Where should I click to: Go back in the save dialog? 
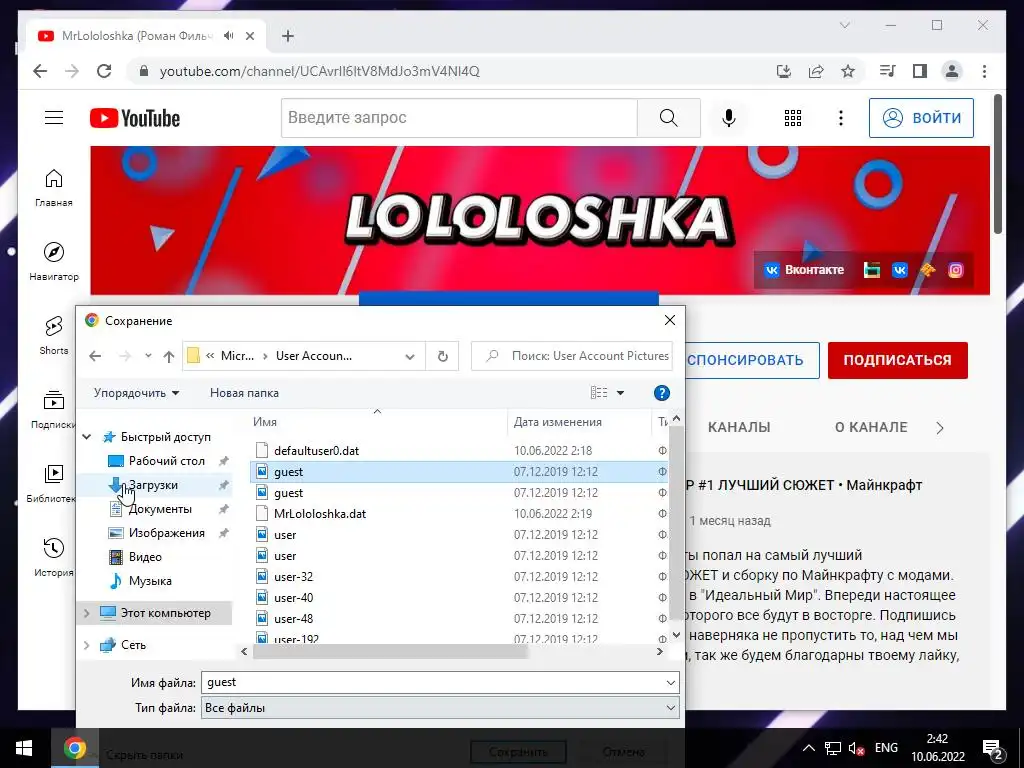[95, 356]
